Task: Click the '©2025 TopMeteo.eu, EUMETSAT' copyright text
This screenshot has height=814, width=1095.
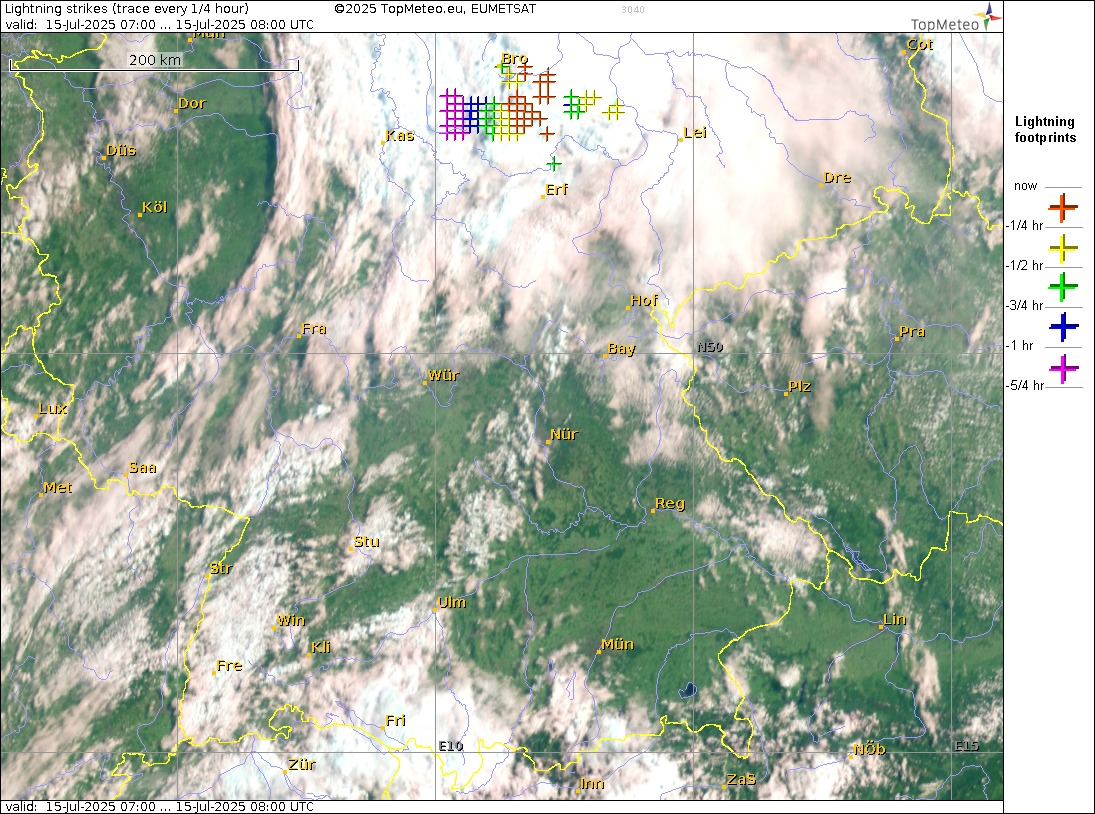Action: pos(435,9)
